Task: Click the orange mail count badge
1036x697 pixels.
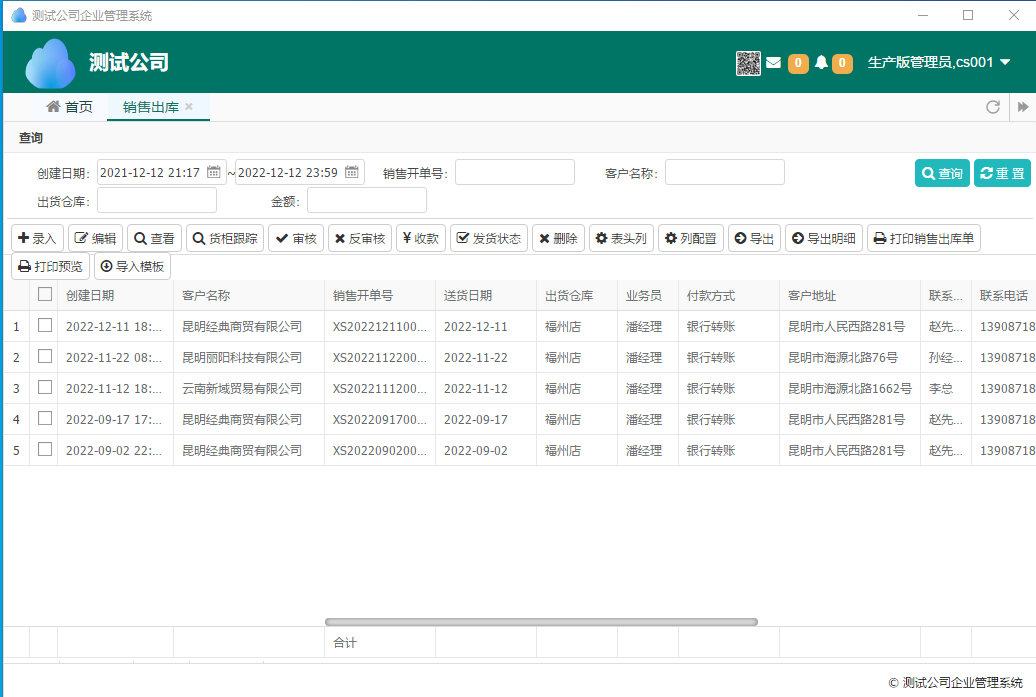Action: pyautogui.click(x=798, y=63)
